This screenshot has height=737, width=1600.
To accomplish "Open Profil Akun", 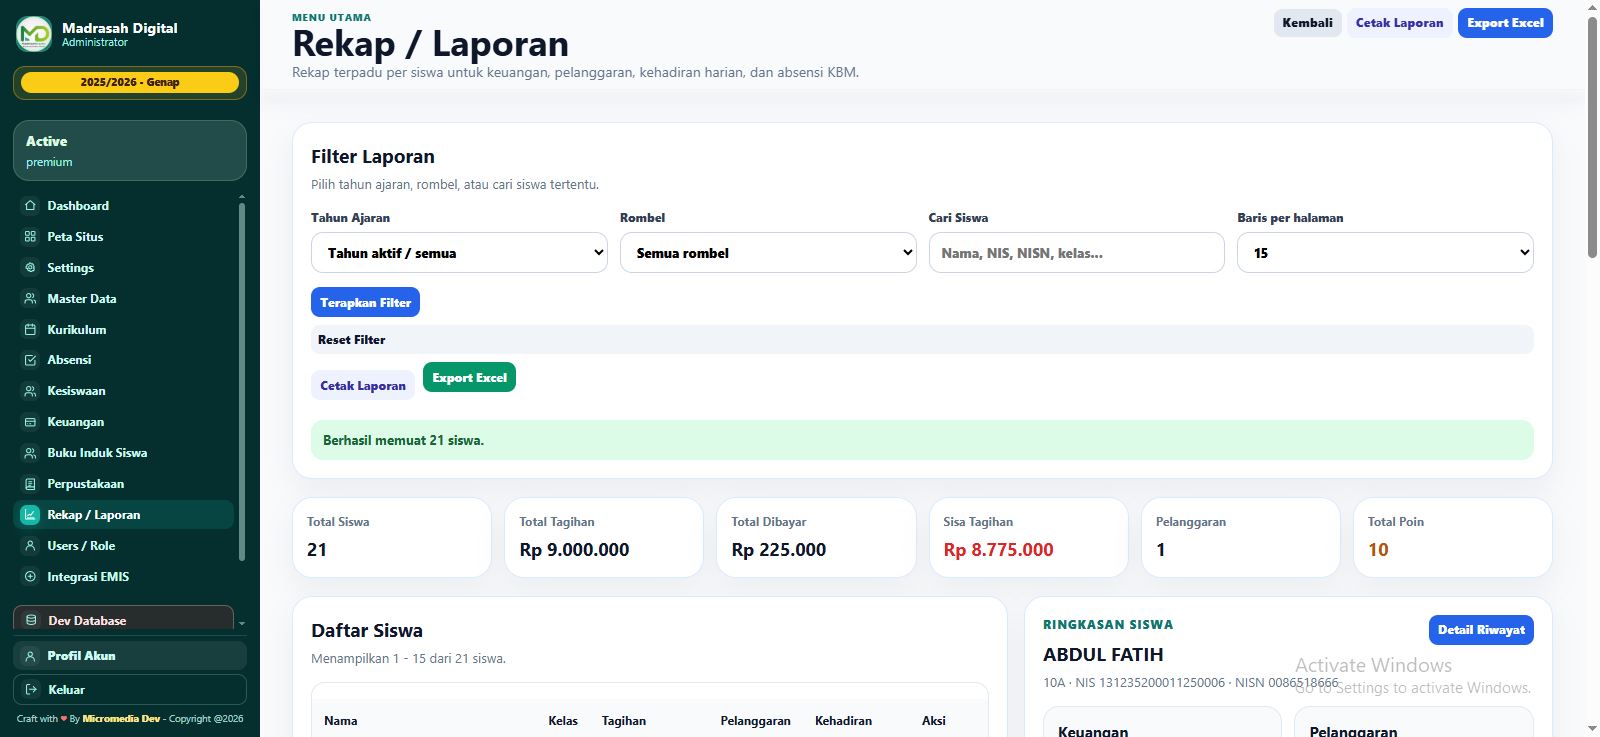I will click(x=130, y=656).
